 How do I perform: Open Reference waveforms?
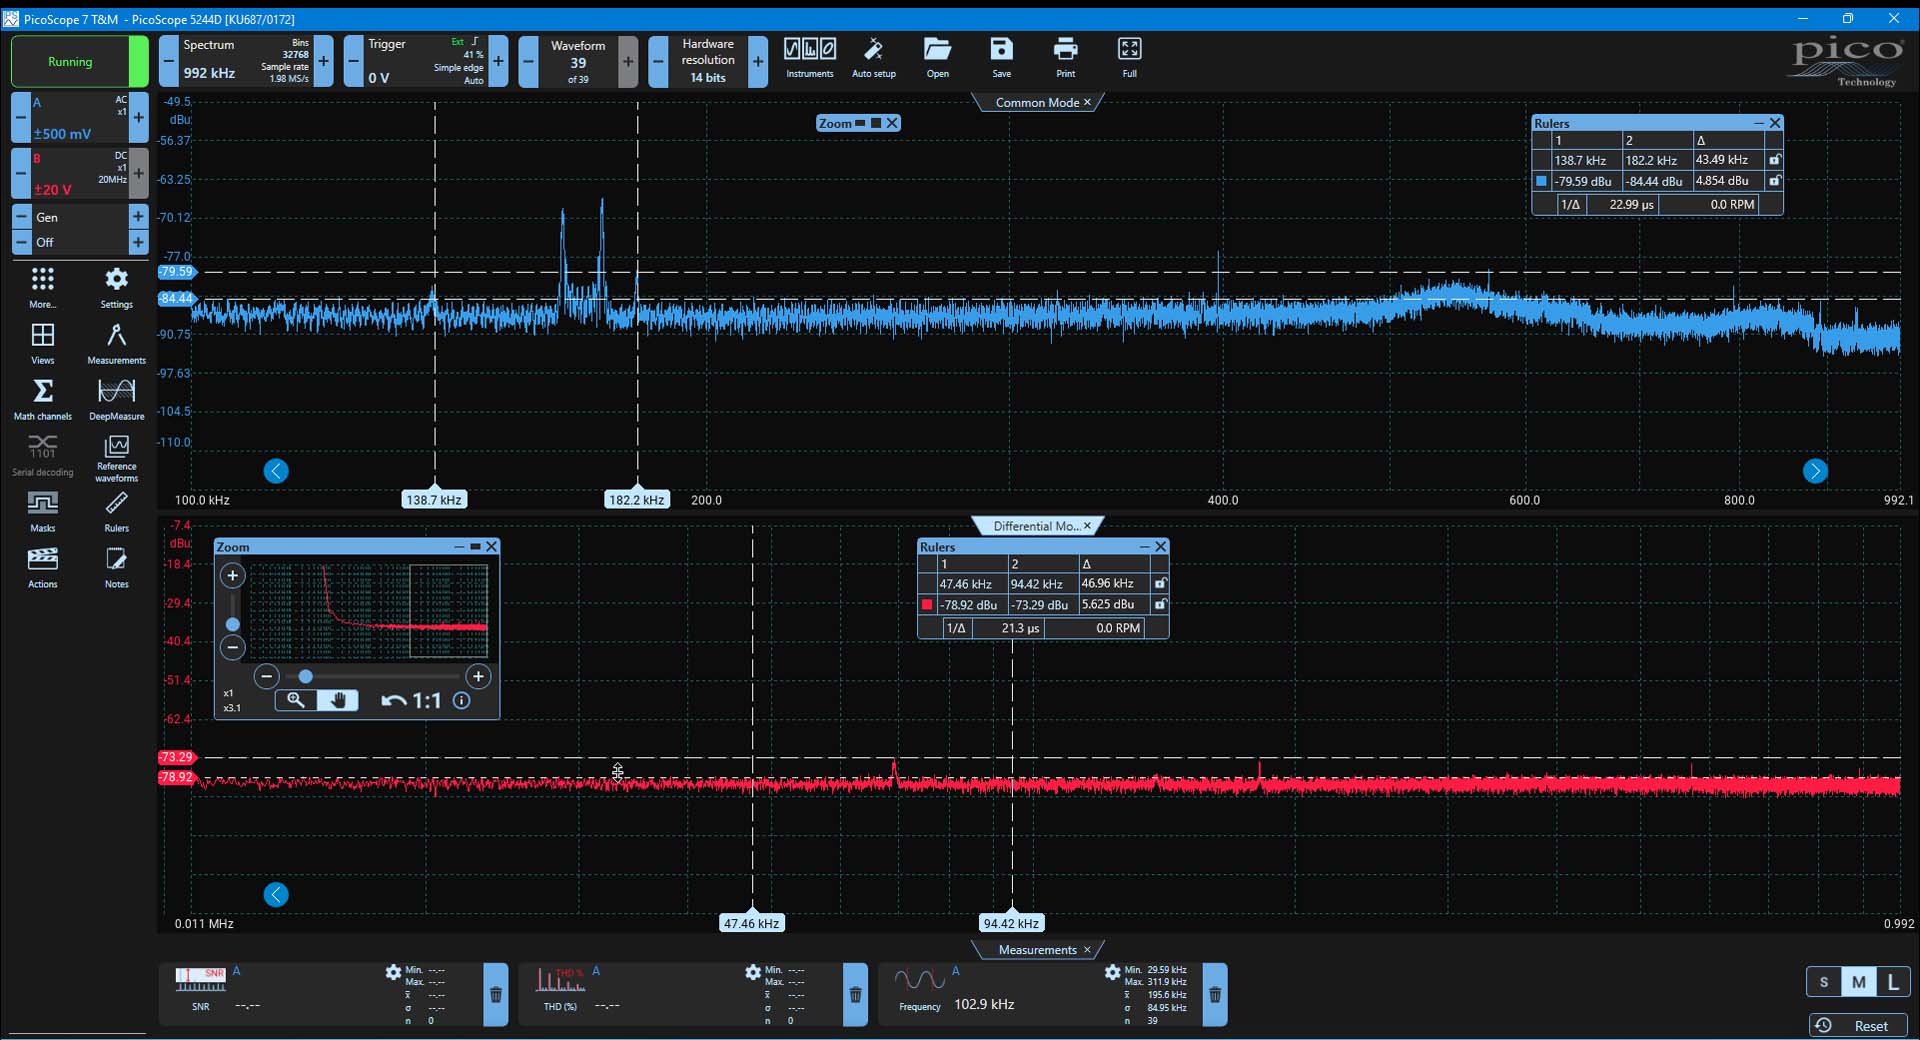tap(116, 458)
